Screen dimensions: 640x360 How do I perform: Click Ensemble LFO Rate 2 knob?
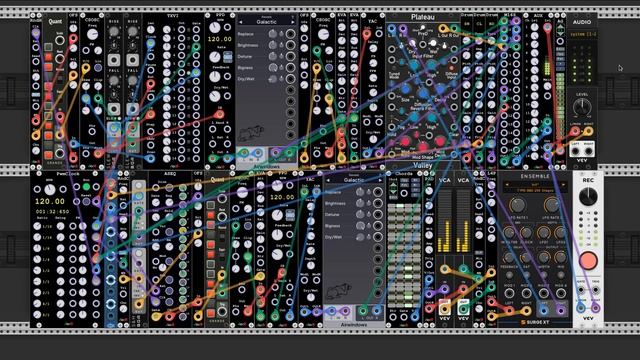[552, 204]
